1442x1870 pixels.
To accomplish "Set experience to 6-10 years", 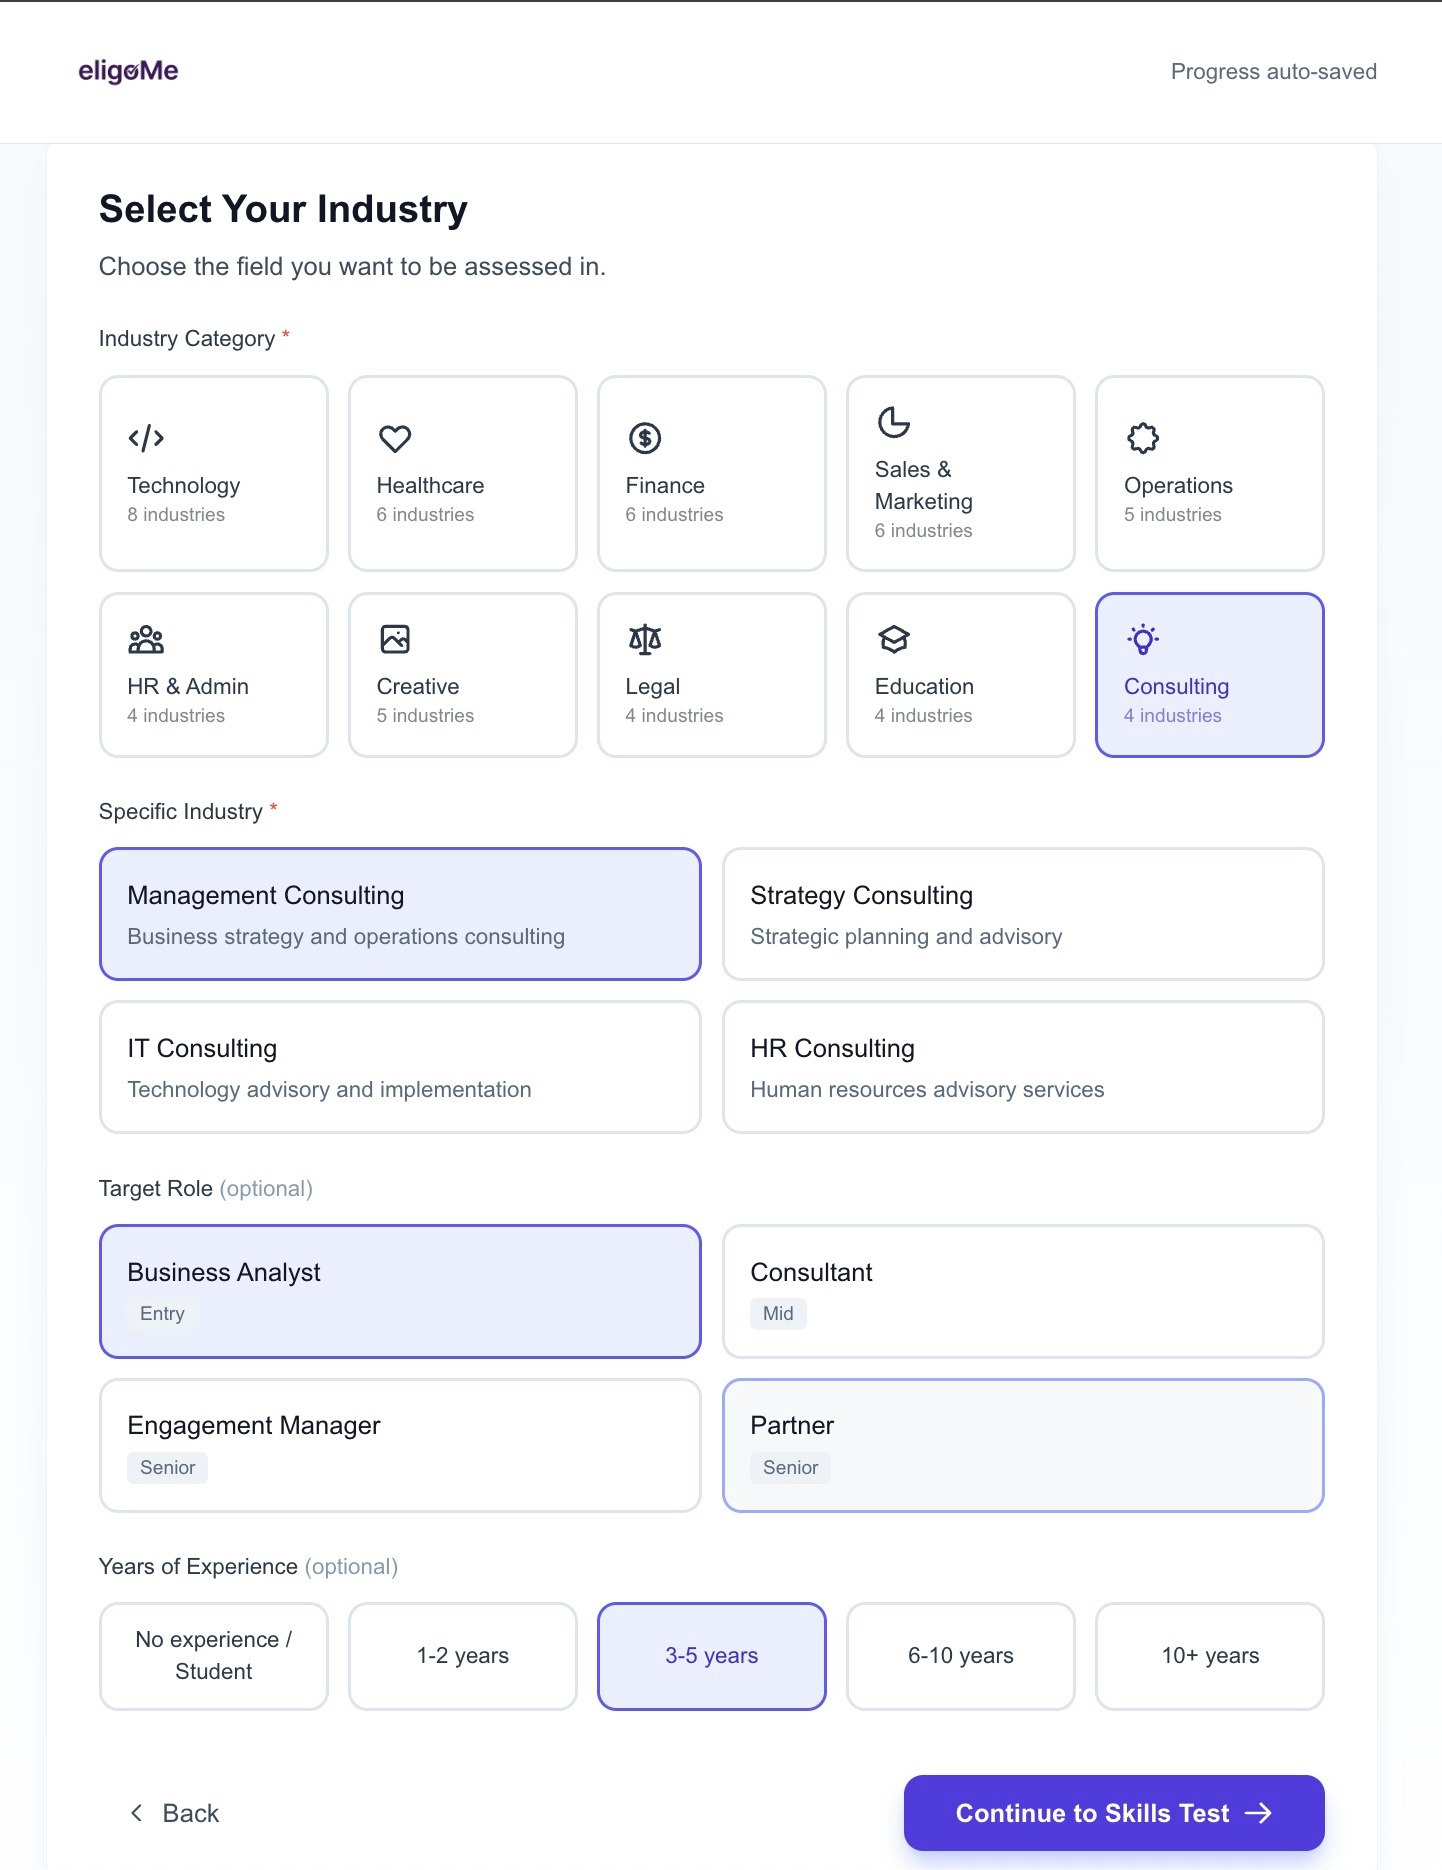I will [960, 1656].
